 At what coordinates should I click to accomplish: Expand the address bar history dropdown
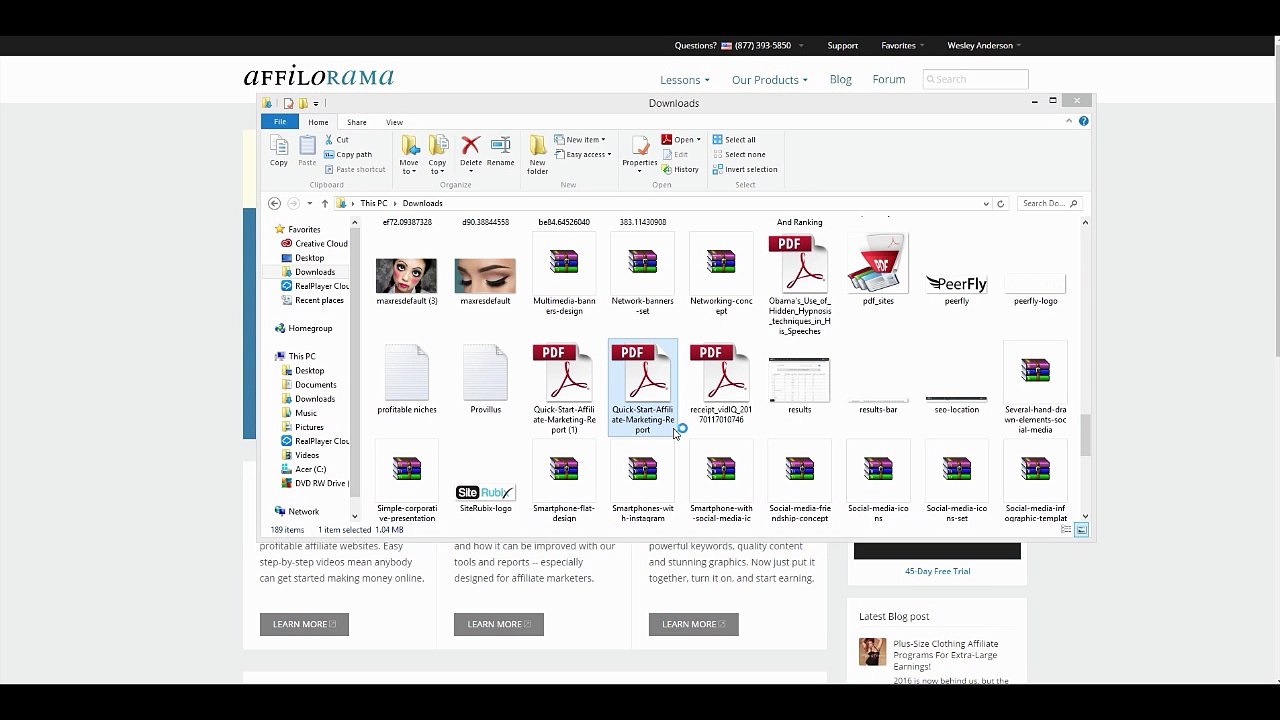click(986, 203)
